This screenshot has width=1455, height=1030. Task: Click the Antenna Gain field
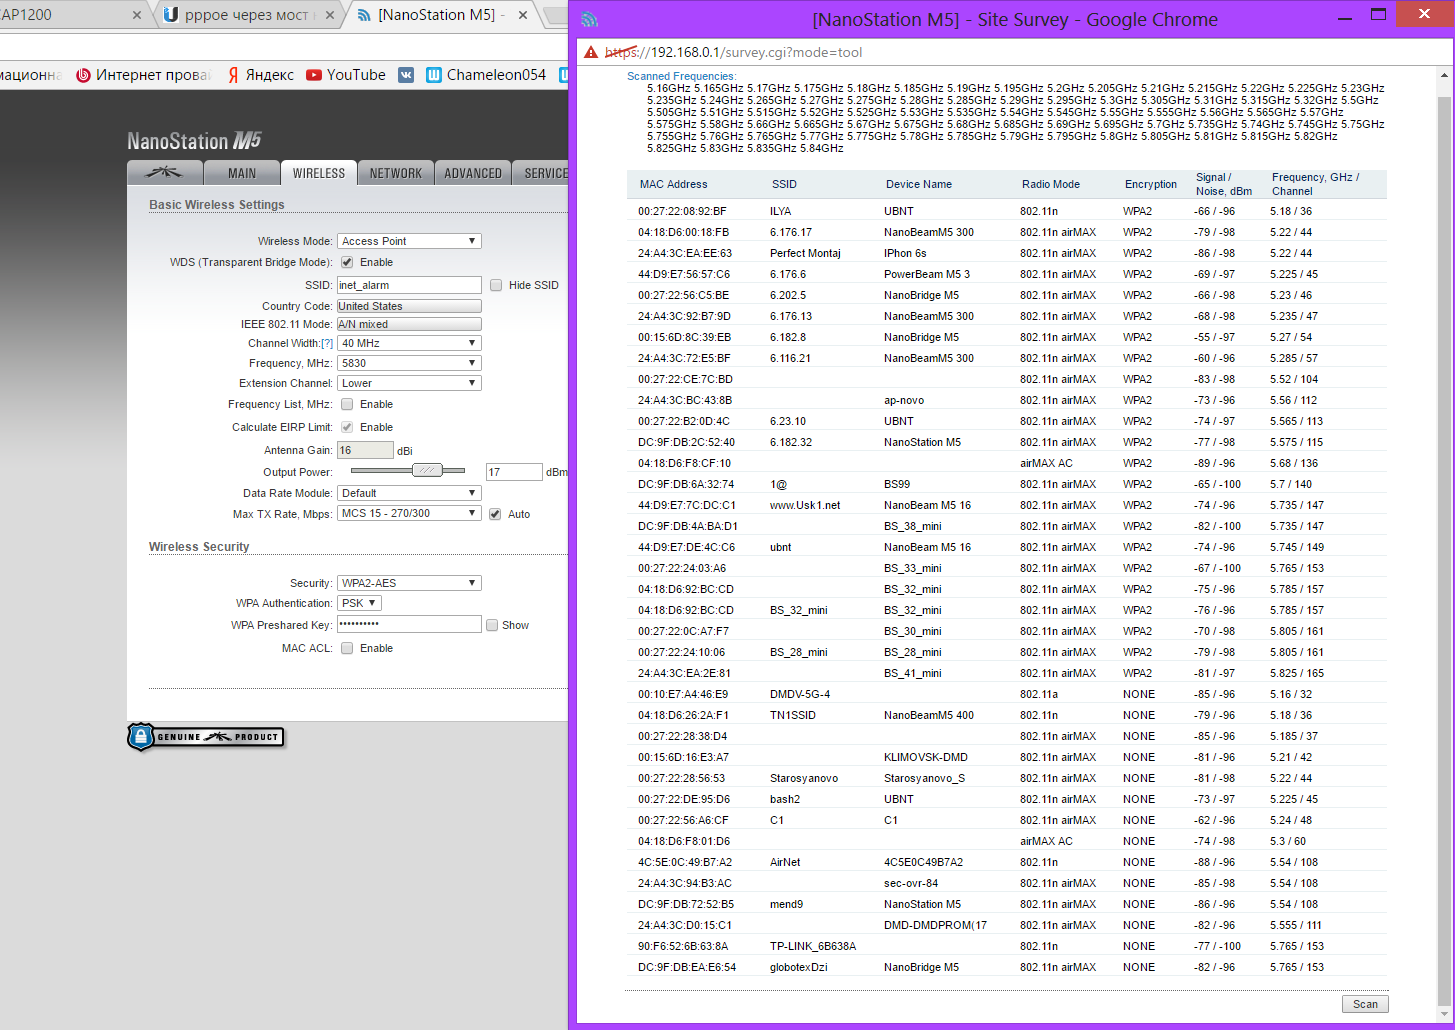(x=365, y=450)
